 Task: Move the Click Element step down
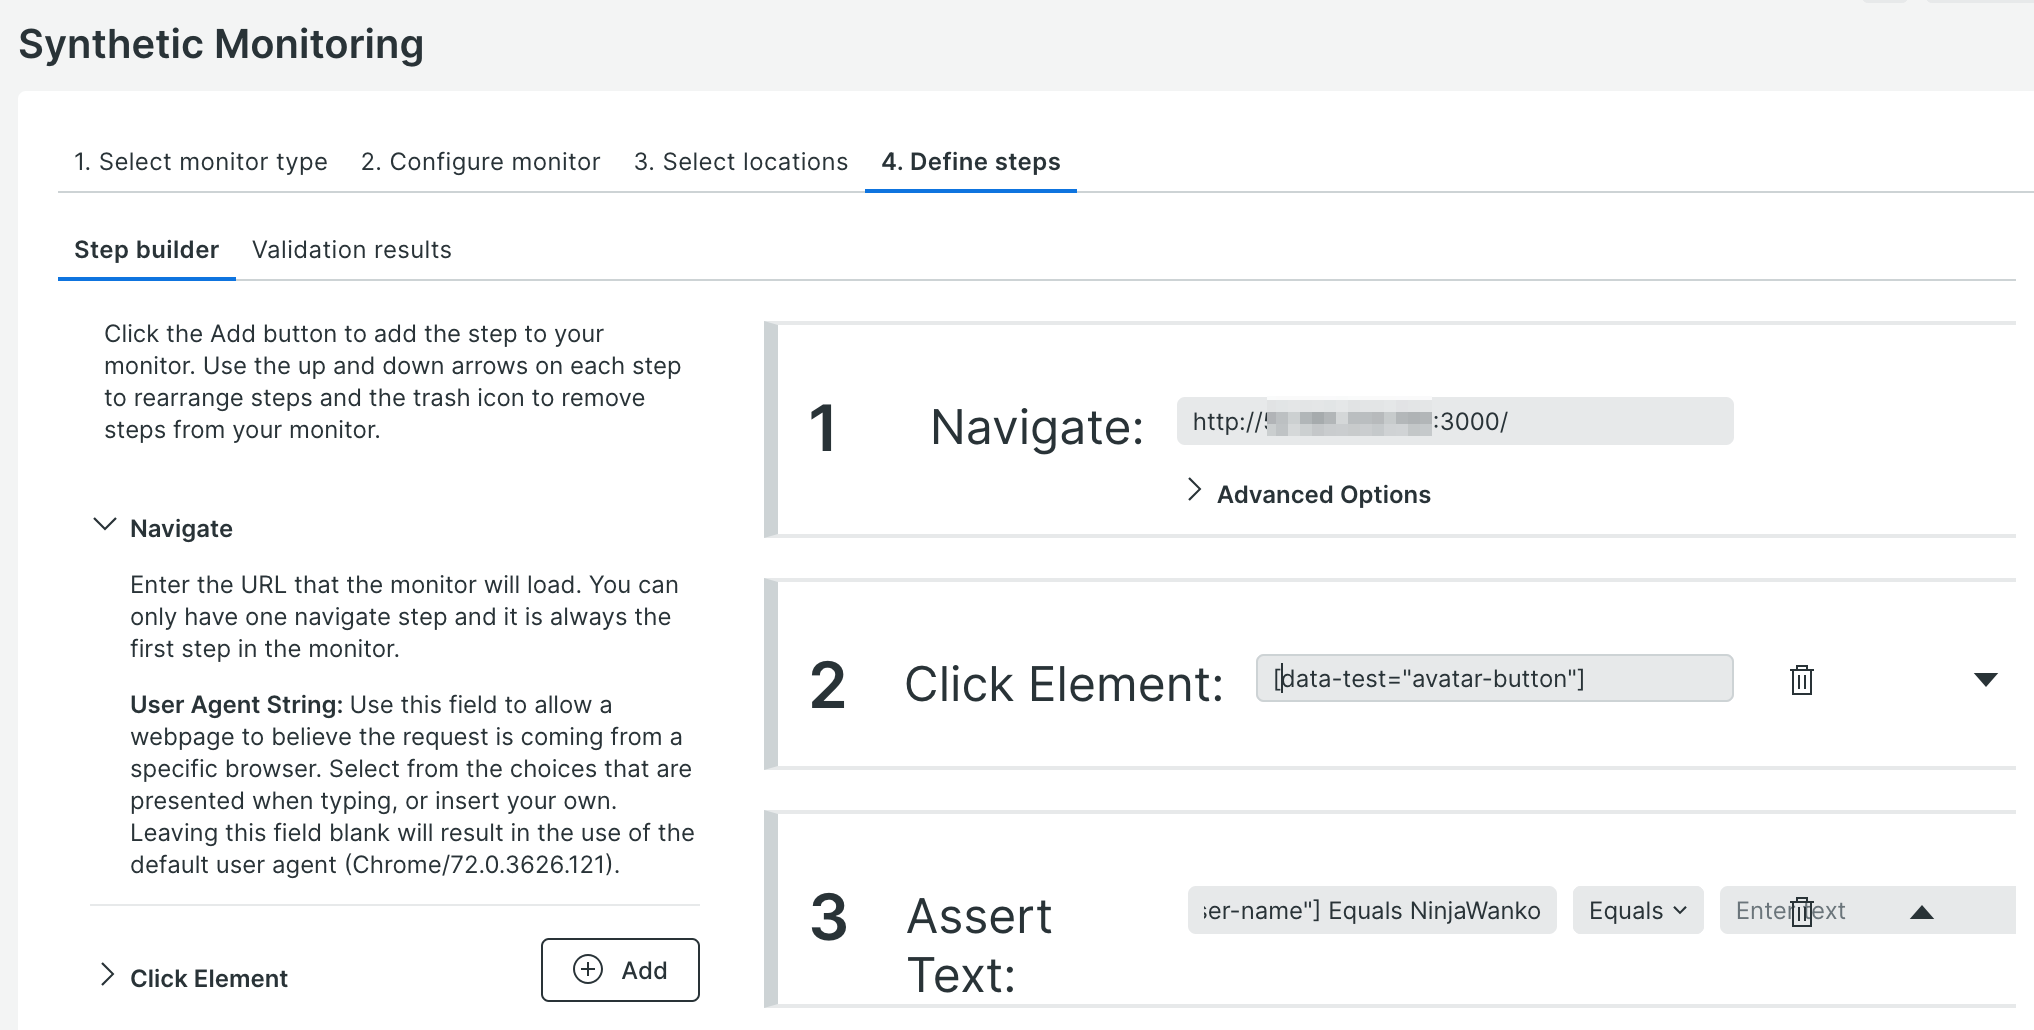pos(1985,680)
